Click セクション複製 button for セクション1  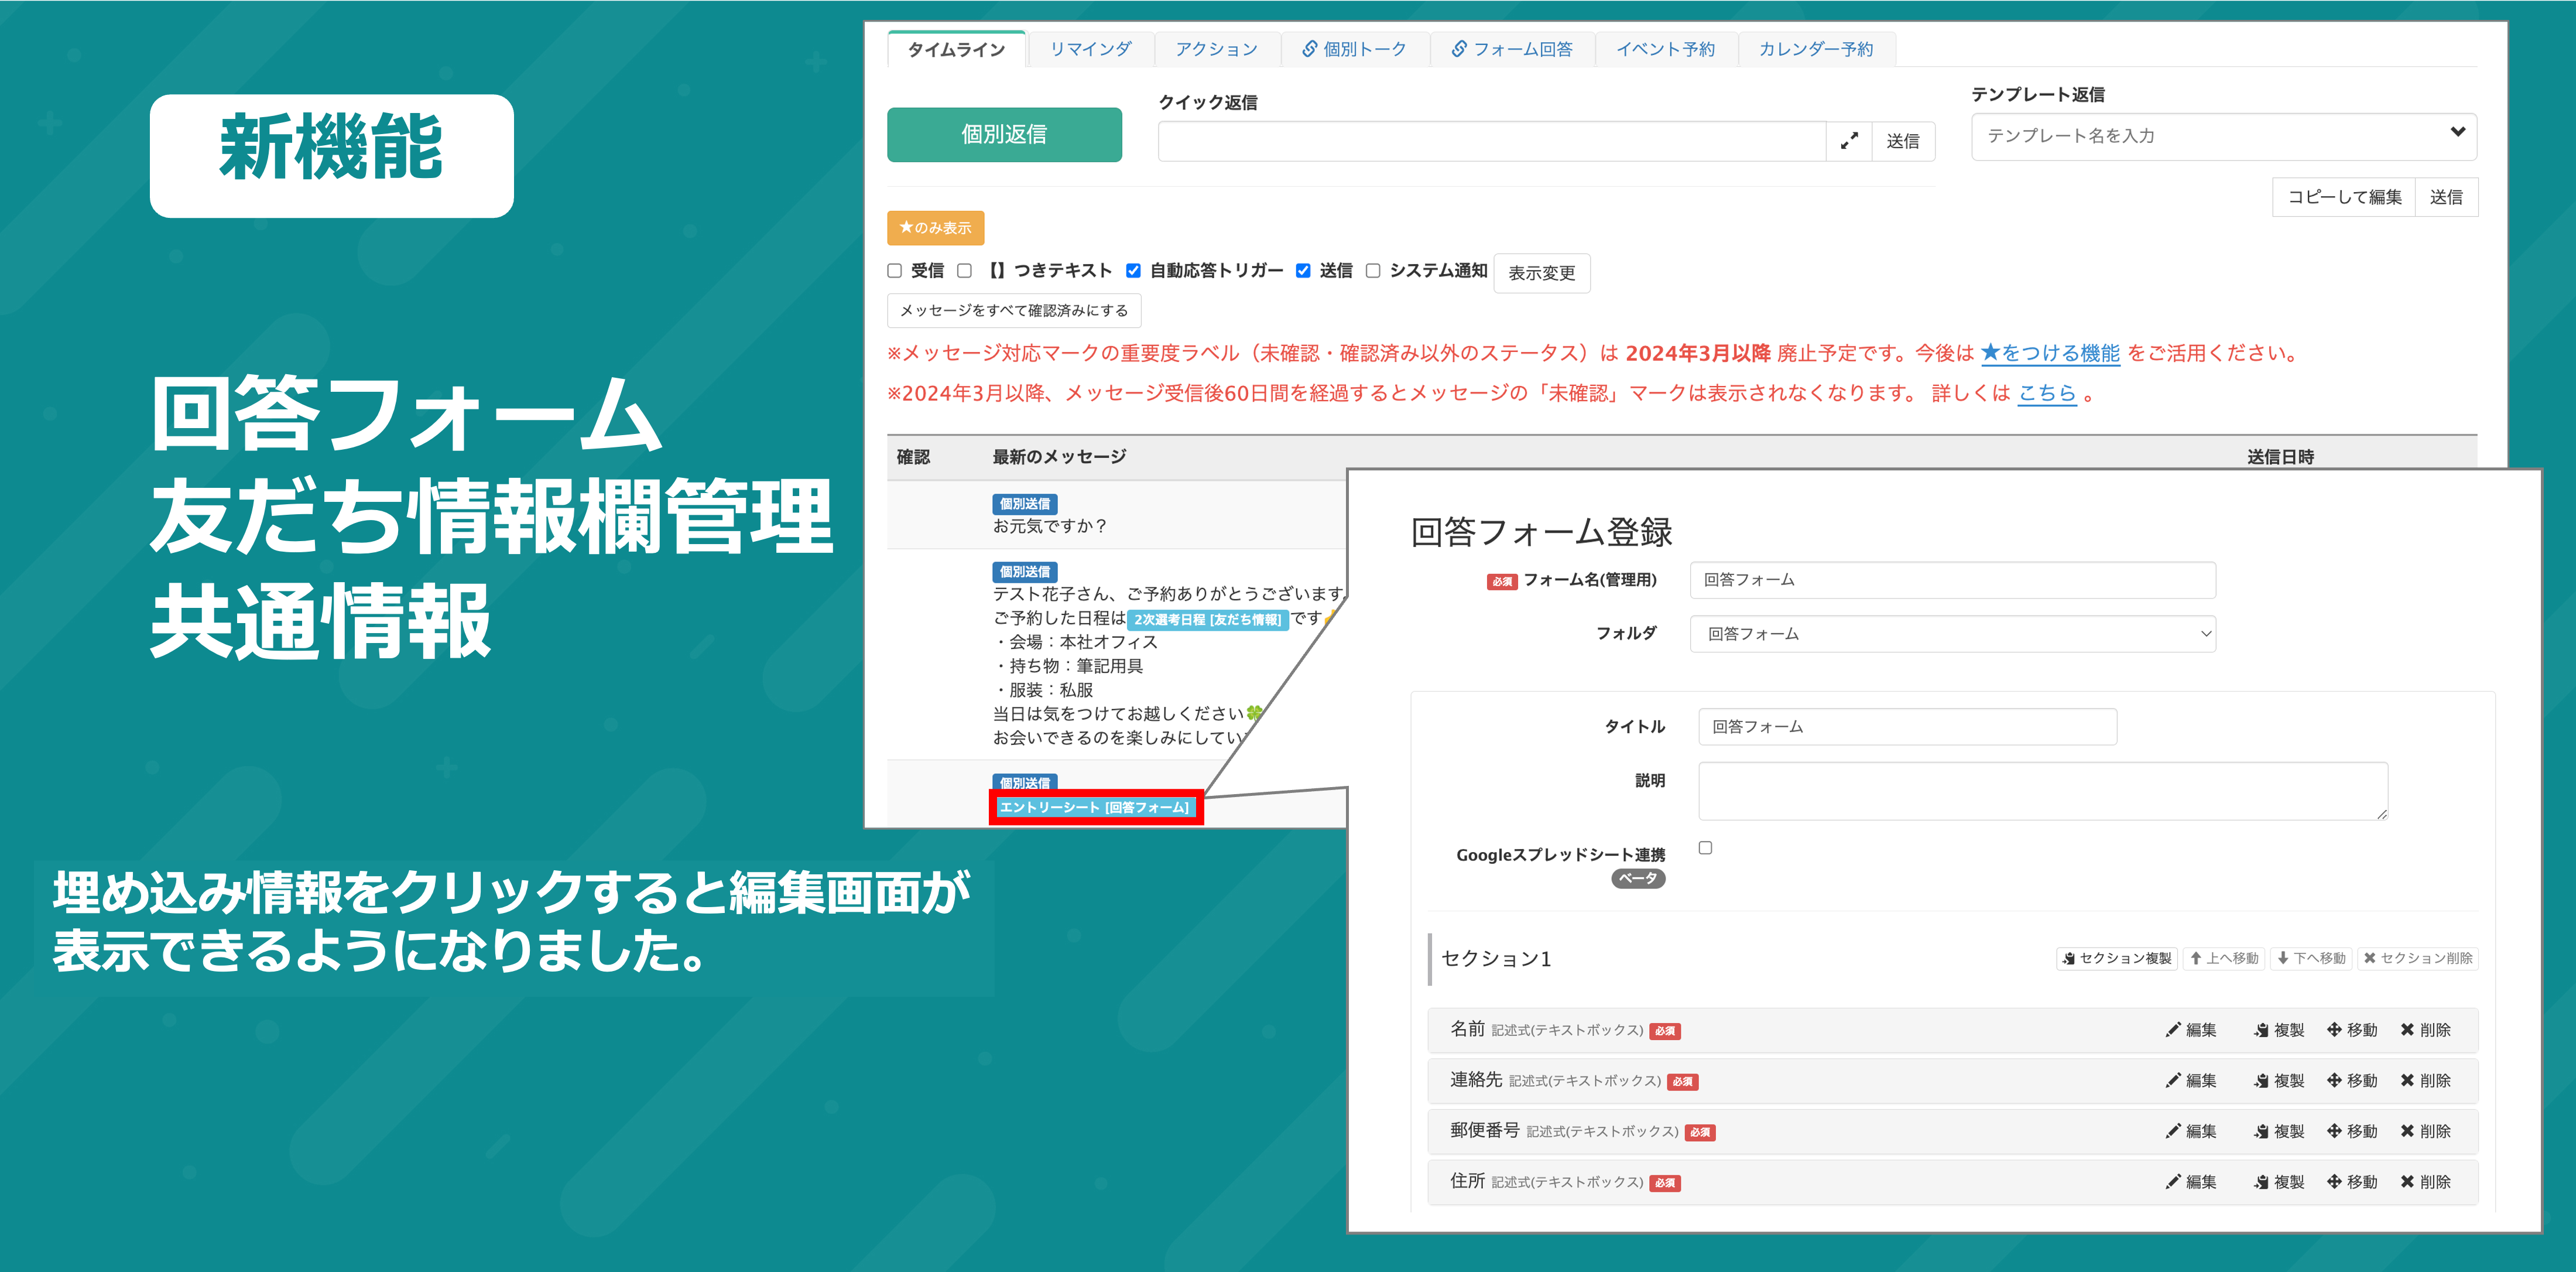[2116, 958]
